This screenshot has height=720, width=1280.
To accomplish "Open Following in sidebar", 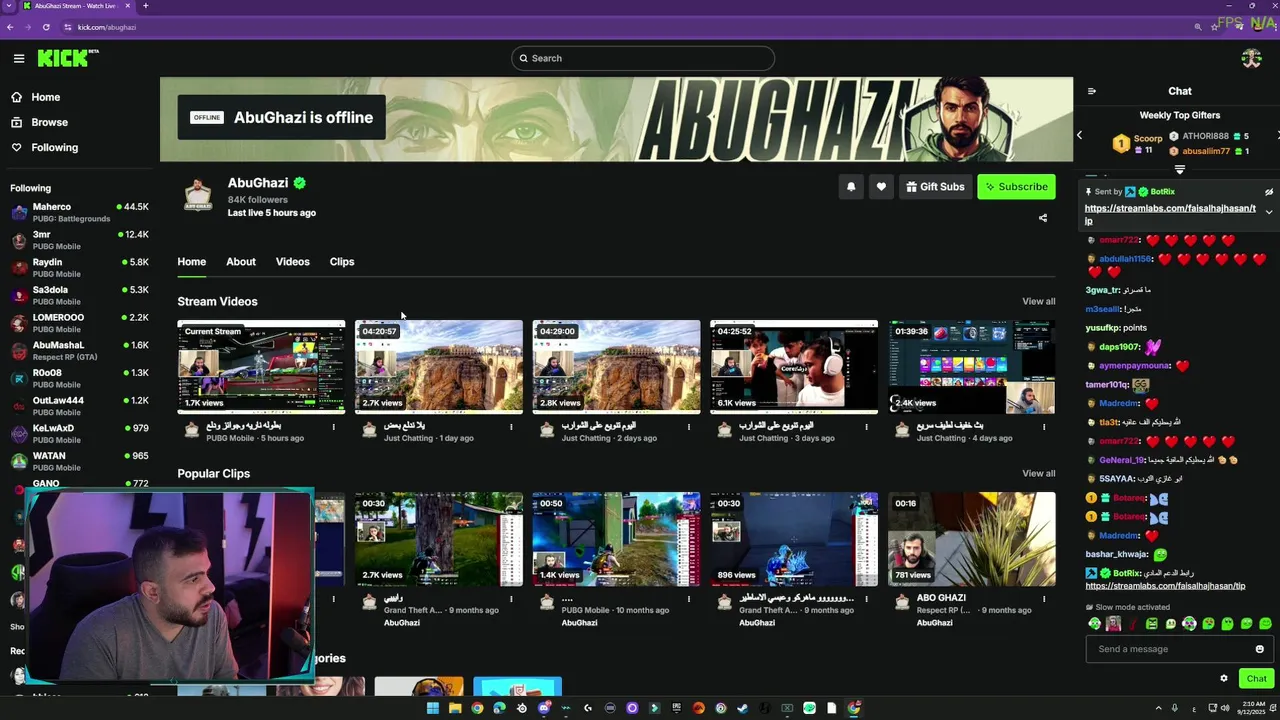I will pyautogui.click(x=45, y=147).
